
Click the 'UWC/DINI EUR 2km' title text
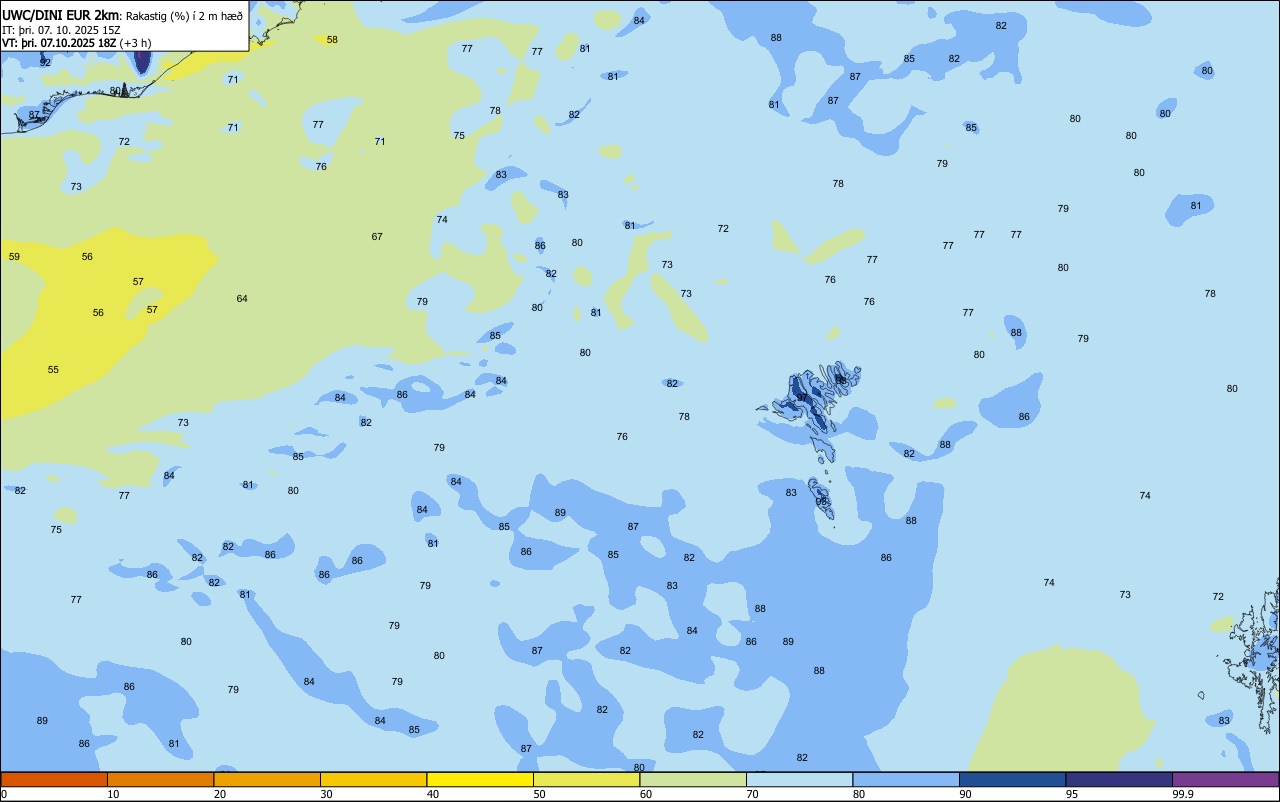click(61, 15)
